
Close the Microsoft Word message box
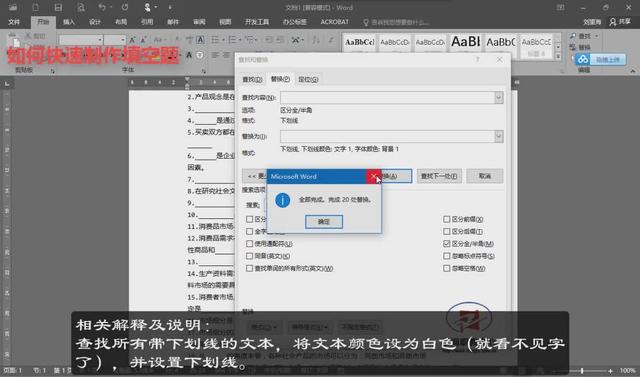tap(373, 177)
